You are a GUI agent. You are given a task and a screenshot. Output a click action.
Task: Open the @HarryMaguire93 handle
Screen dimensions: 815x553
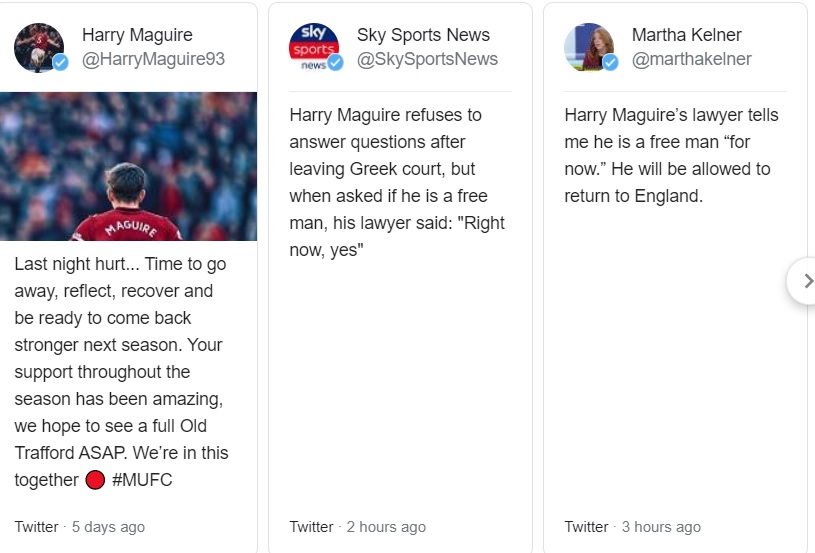pyautogui.click(x=153, y=59)
